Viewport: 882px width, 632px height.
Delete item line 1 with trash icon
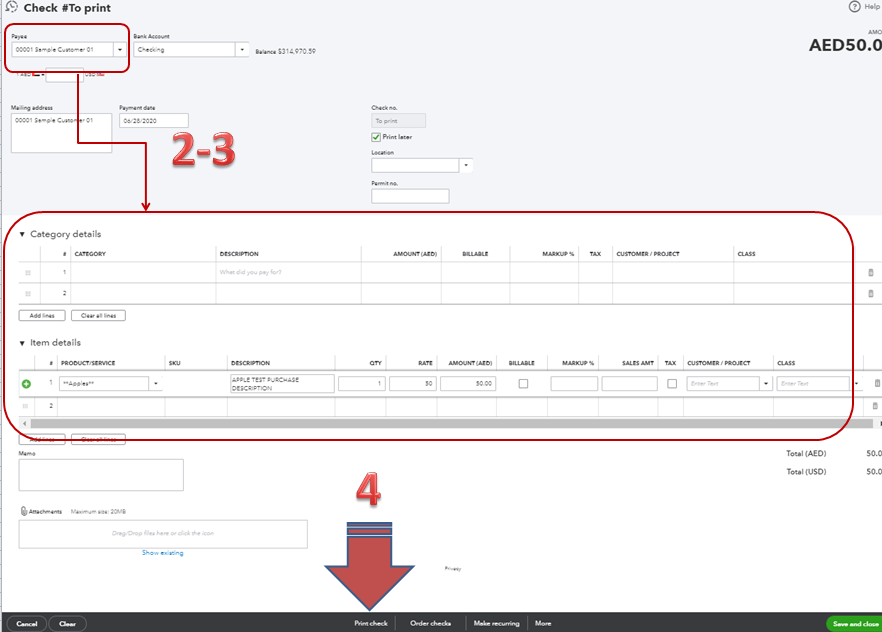click(x=877, y=383)
